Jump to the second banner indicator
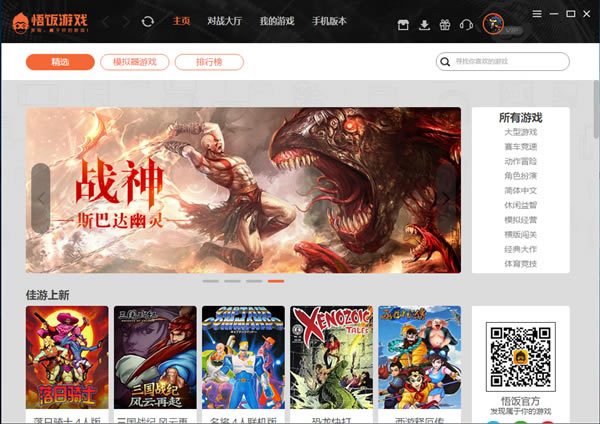600x424 pixels. [232, 281]
